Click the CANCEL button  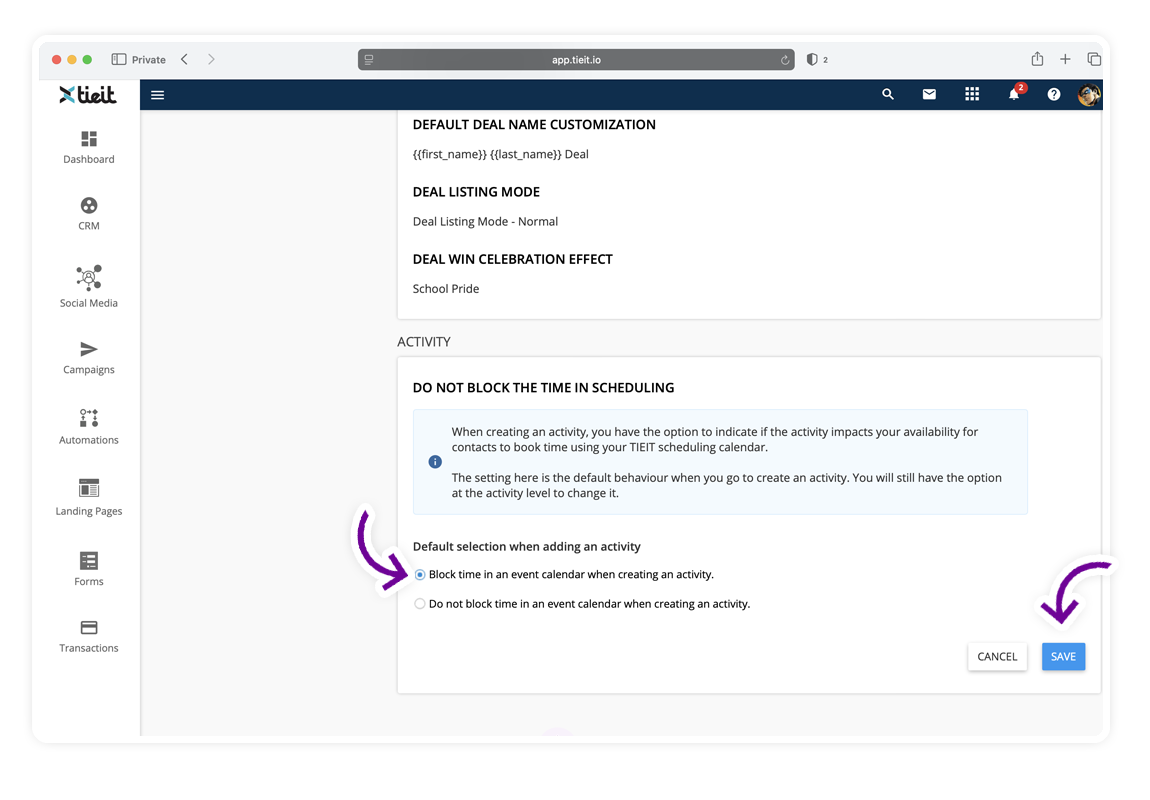pyautogui.click(x=997, y=656)
